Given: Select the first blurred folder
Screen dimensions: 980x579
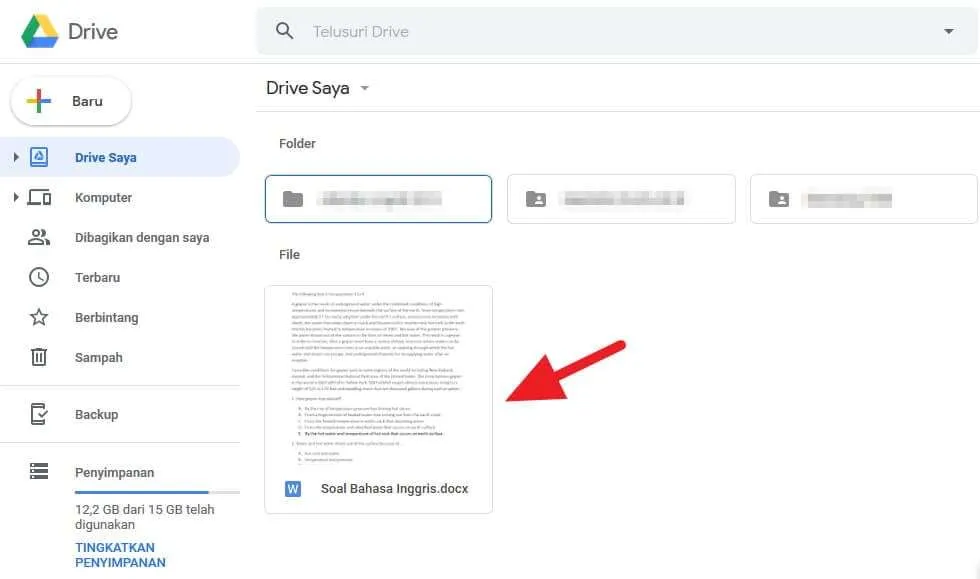Looking at the screenshot, I should [378, 199].
